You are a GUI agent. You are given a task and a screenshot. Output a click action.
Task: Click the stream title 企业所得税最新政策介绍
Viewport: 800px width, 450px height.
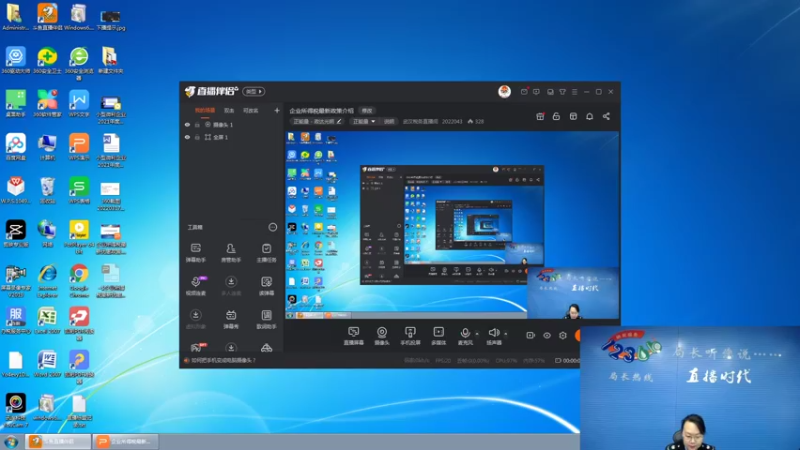[321, 110]
